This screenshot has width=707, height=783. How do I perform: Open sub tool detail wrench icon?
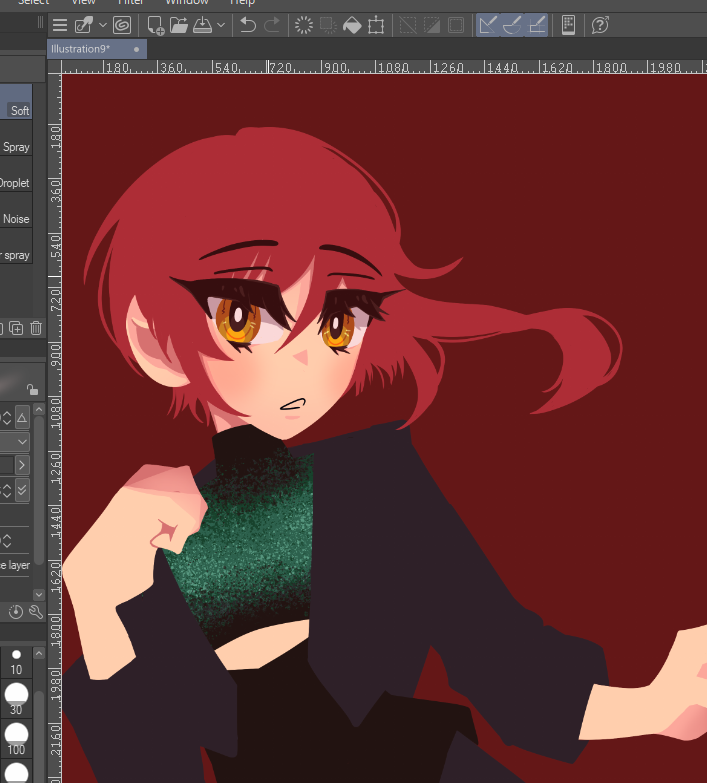pyautogui.click(x=36, y=612)
